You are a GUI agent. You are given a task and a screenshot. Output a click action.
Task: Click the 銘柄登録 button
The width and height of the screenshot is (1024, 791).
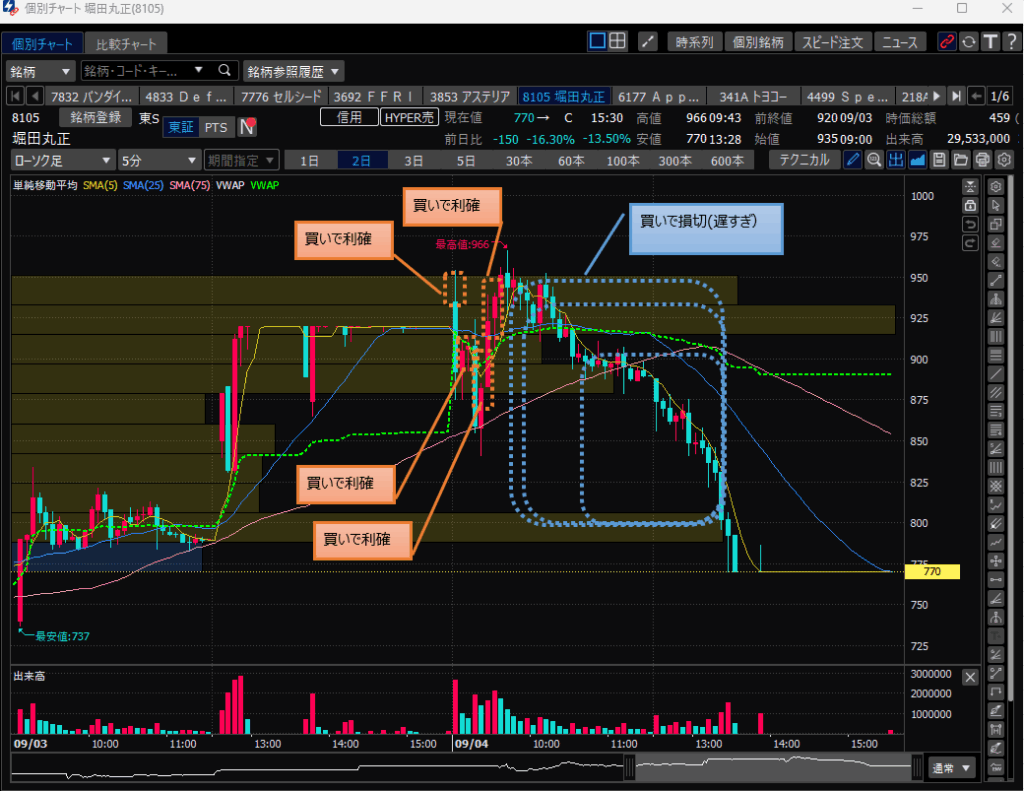tap(95, 118)
